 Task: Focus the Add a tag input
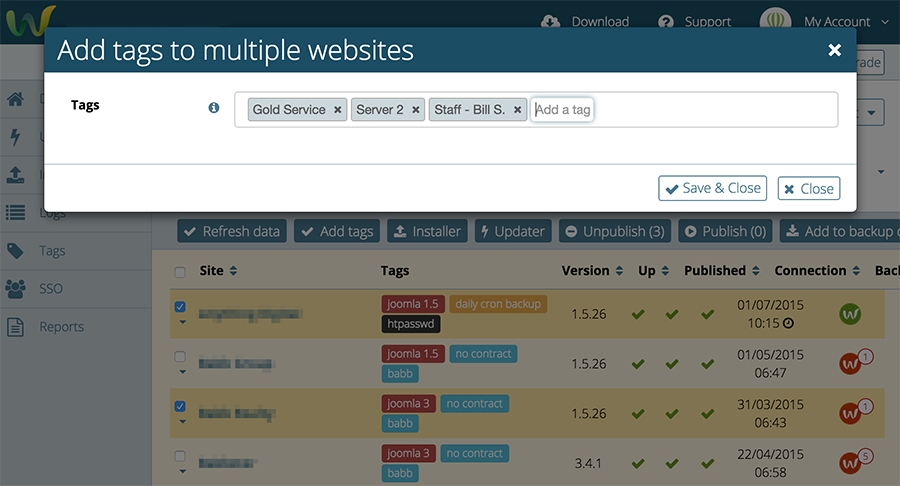[562, 110]
